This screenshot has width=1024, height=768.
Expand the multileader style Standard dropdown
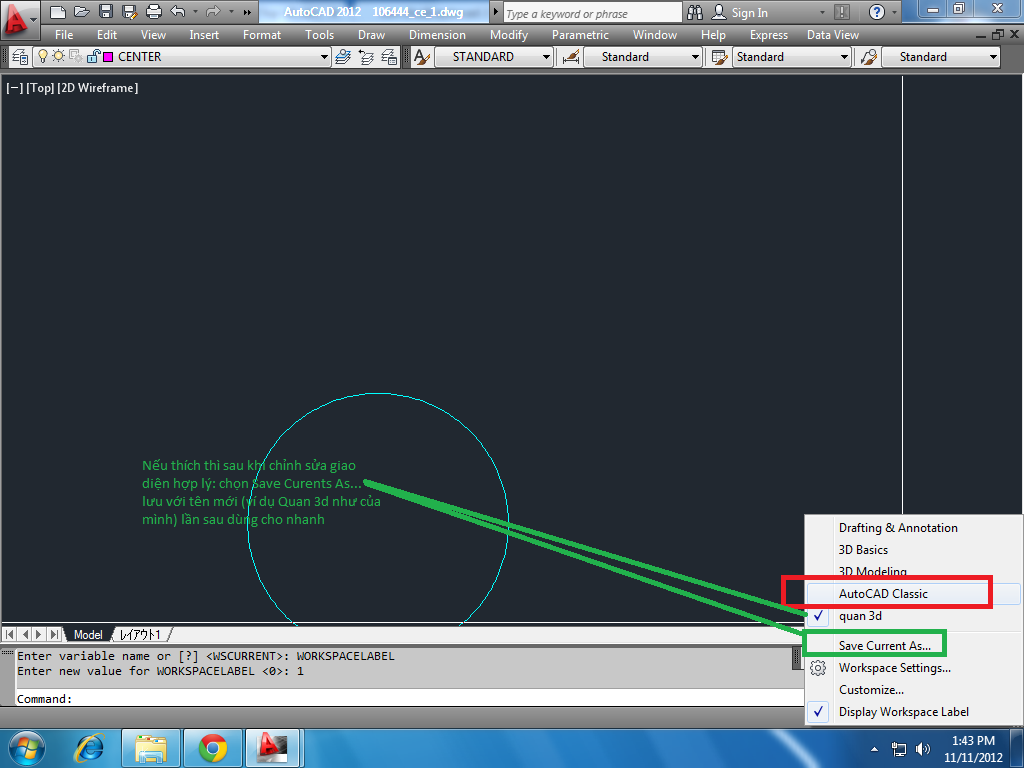pyautogui.click(x=993, y=57)
